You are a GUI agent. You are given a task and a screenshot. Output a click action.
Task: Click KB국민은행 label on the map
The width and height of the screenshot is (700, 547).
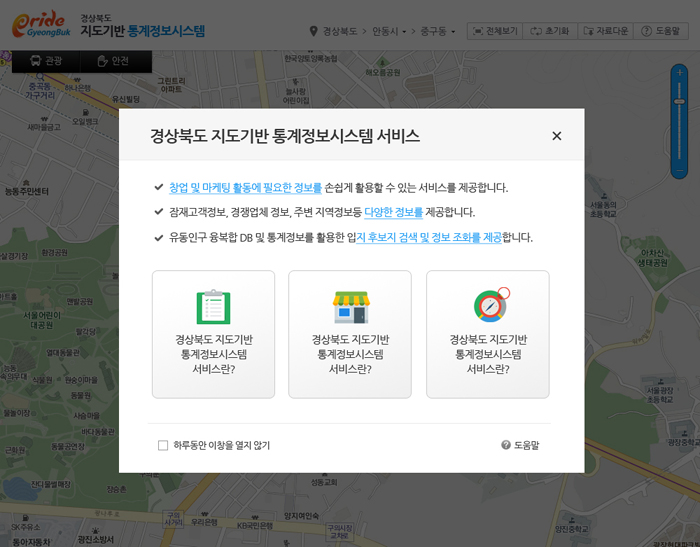click(x=254, y=526)
